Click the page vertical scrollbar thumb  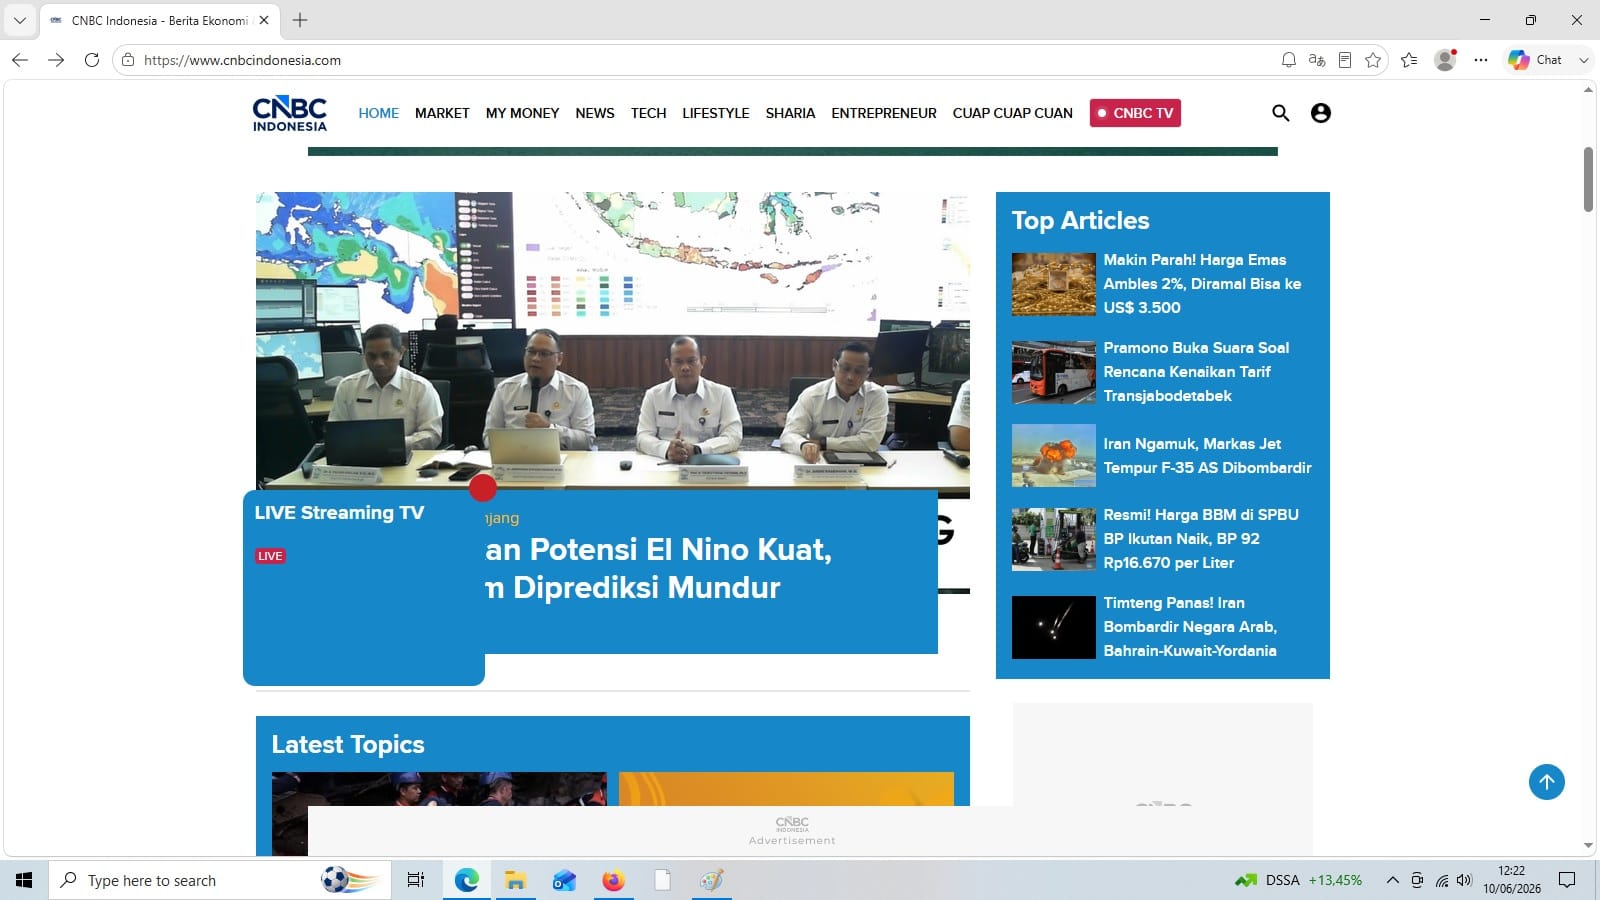1588,179
